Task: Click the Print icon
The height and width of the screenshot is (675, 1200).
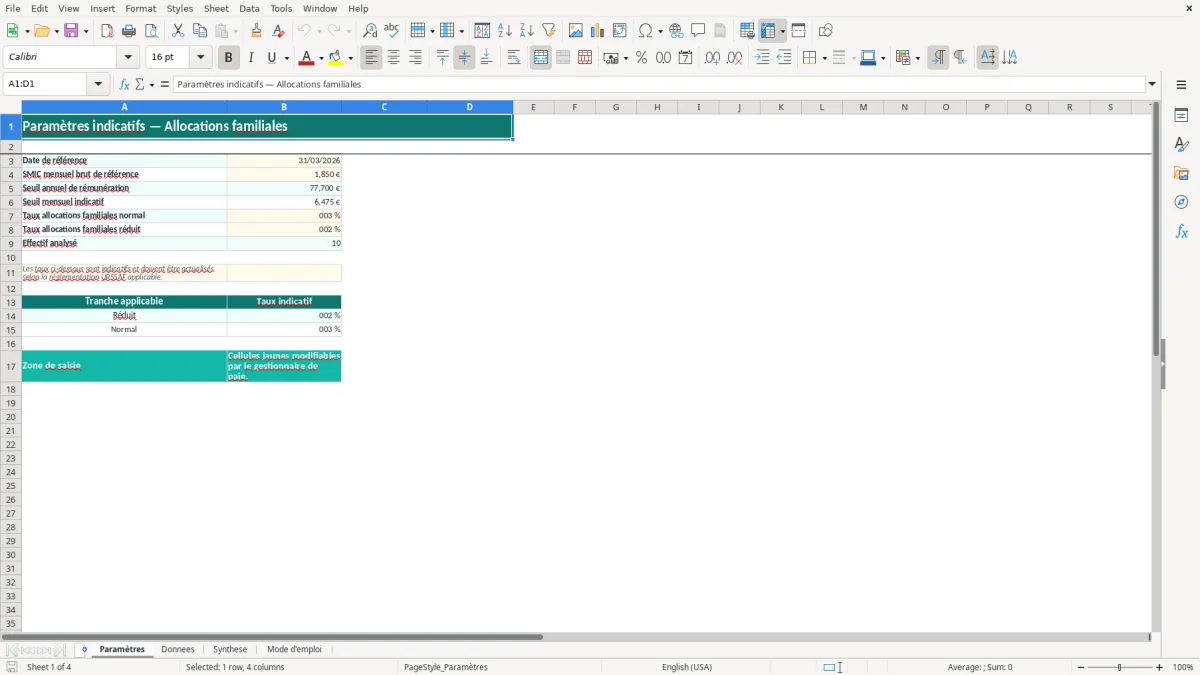Action: (x=129, y=31)
